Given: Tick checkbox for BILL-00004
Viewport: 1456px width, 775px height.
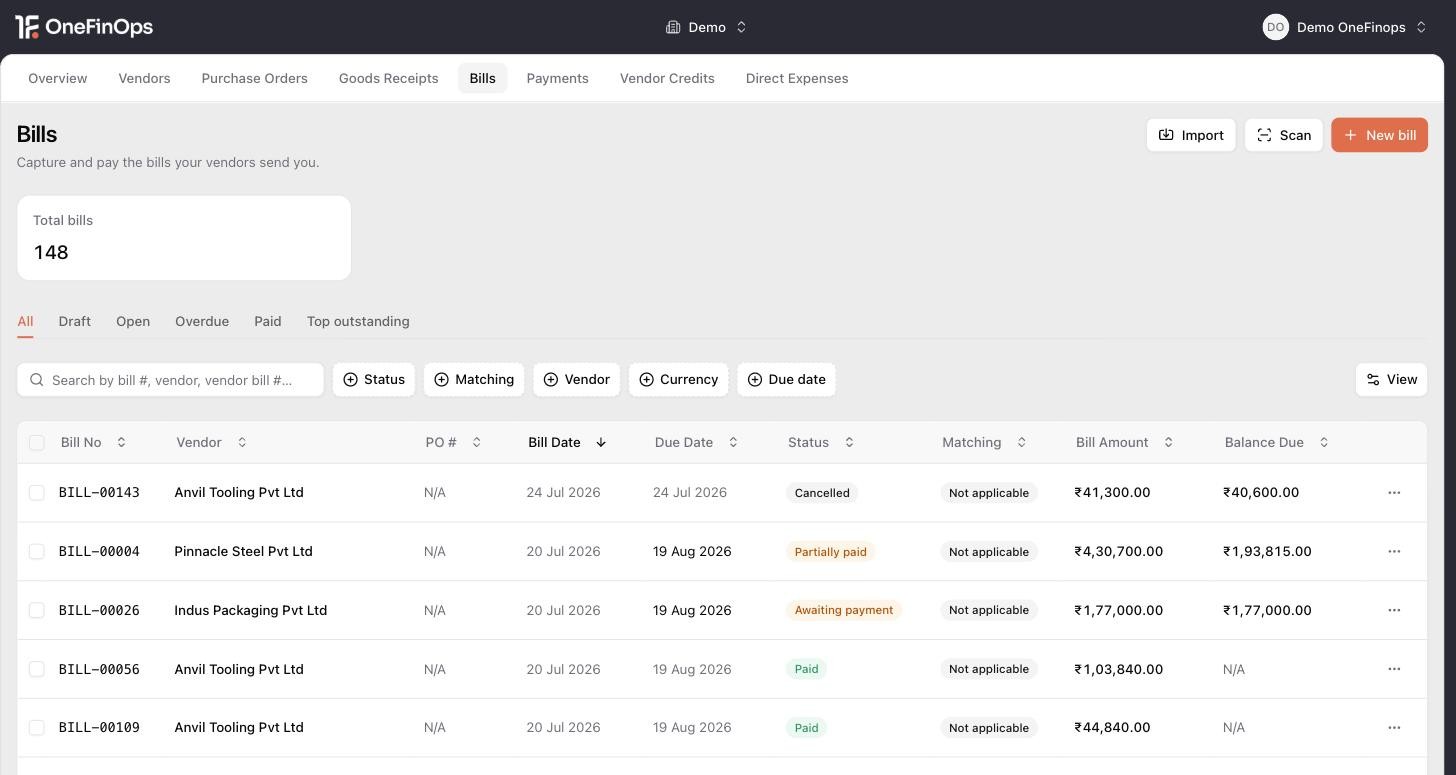Looking at the screenshot, I should pos(37,552).
